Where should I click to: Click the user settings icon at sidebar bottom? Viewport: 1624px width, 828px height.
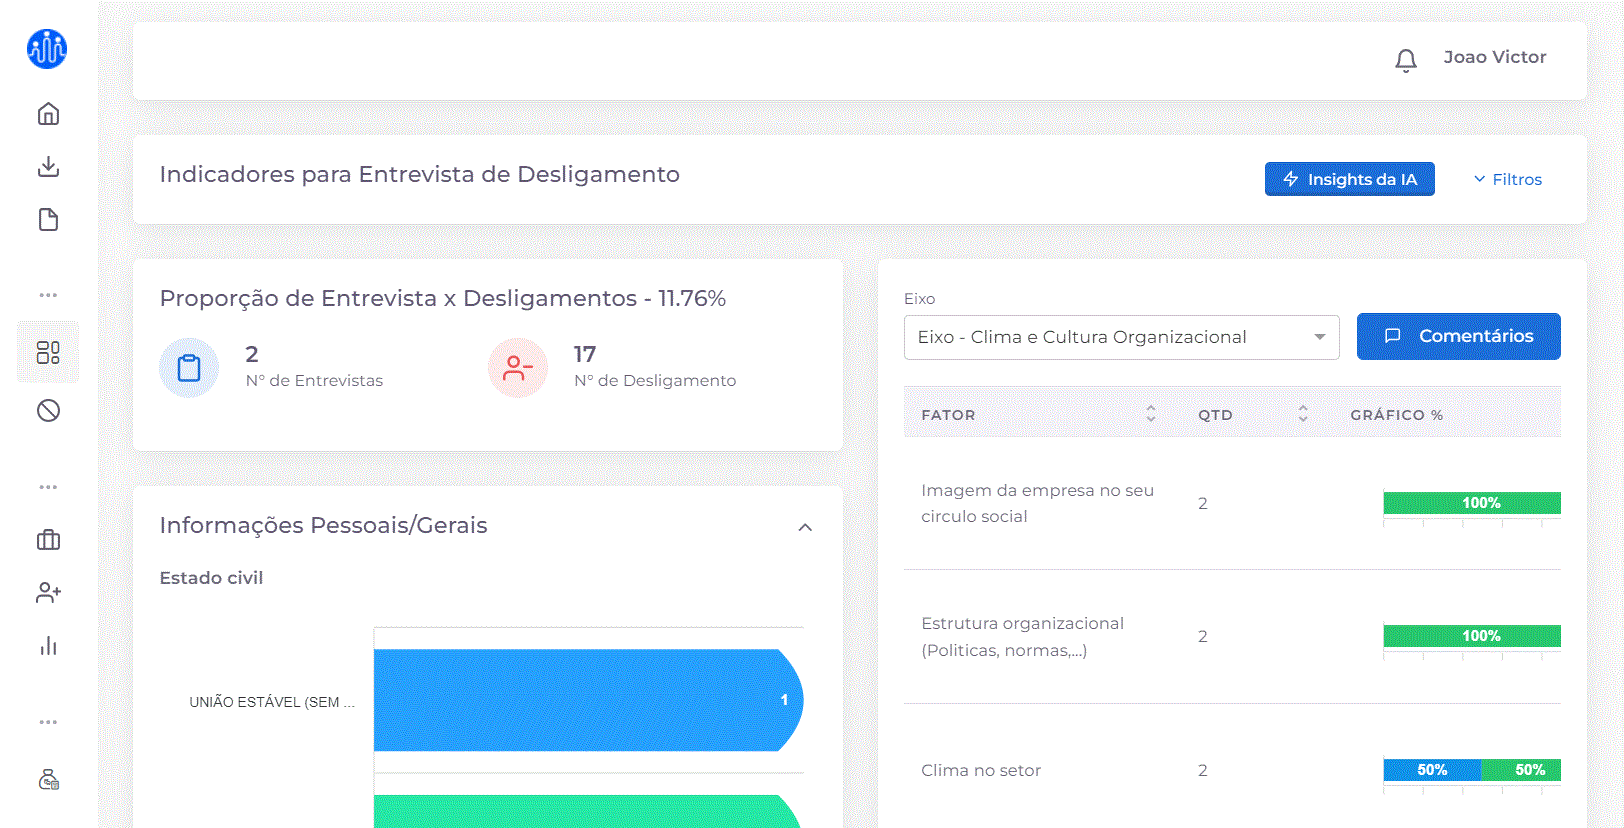coord(48,779)
